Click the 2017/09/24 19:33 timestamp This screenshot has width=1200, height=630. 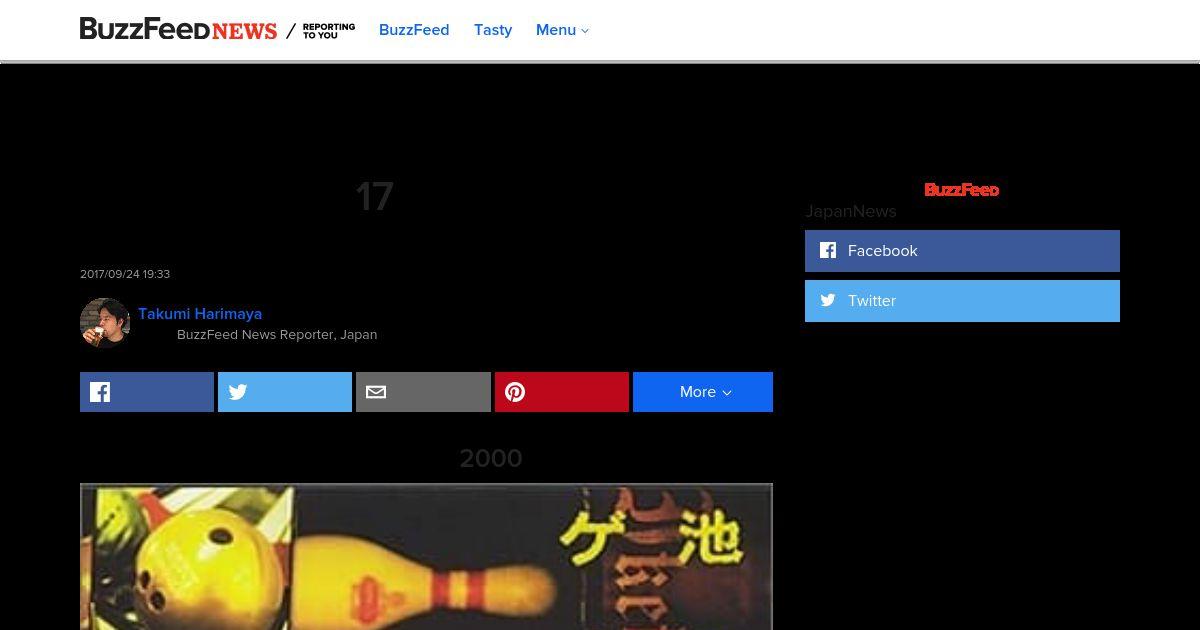[125, 274]
